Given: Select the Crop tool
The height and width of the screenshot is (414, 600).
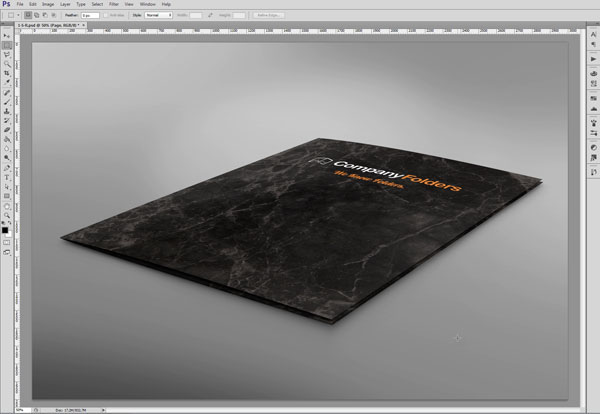Looking at the screenshot, I should pyautogui.click(x=7, y=73).
